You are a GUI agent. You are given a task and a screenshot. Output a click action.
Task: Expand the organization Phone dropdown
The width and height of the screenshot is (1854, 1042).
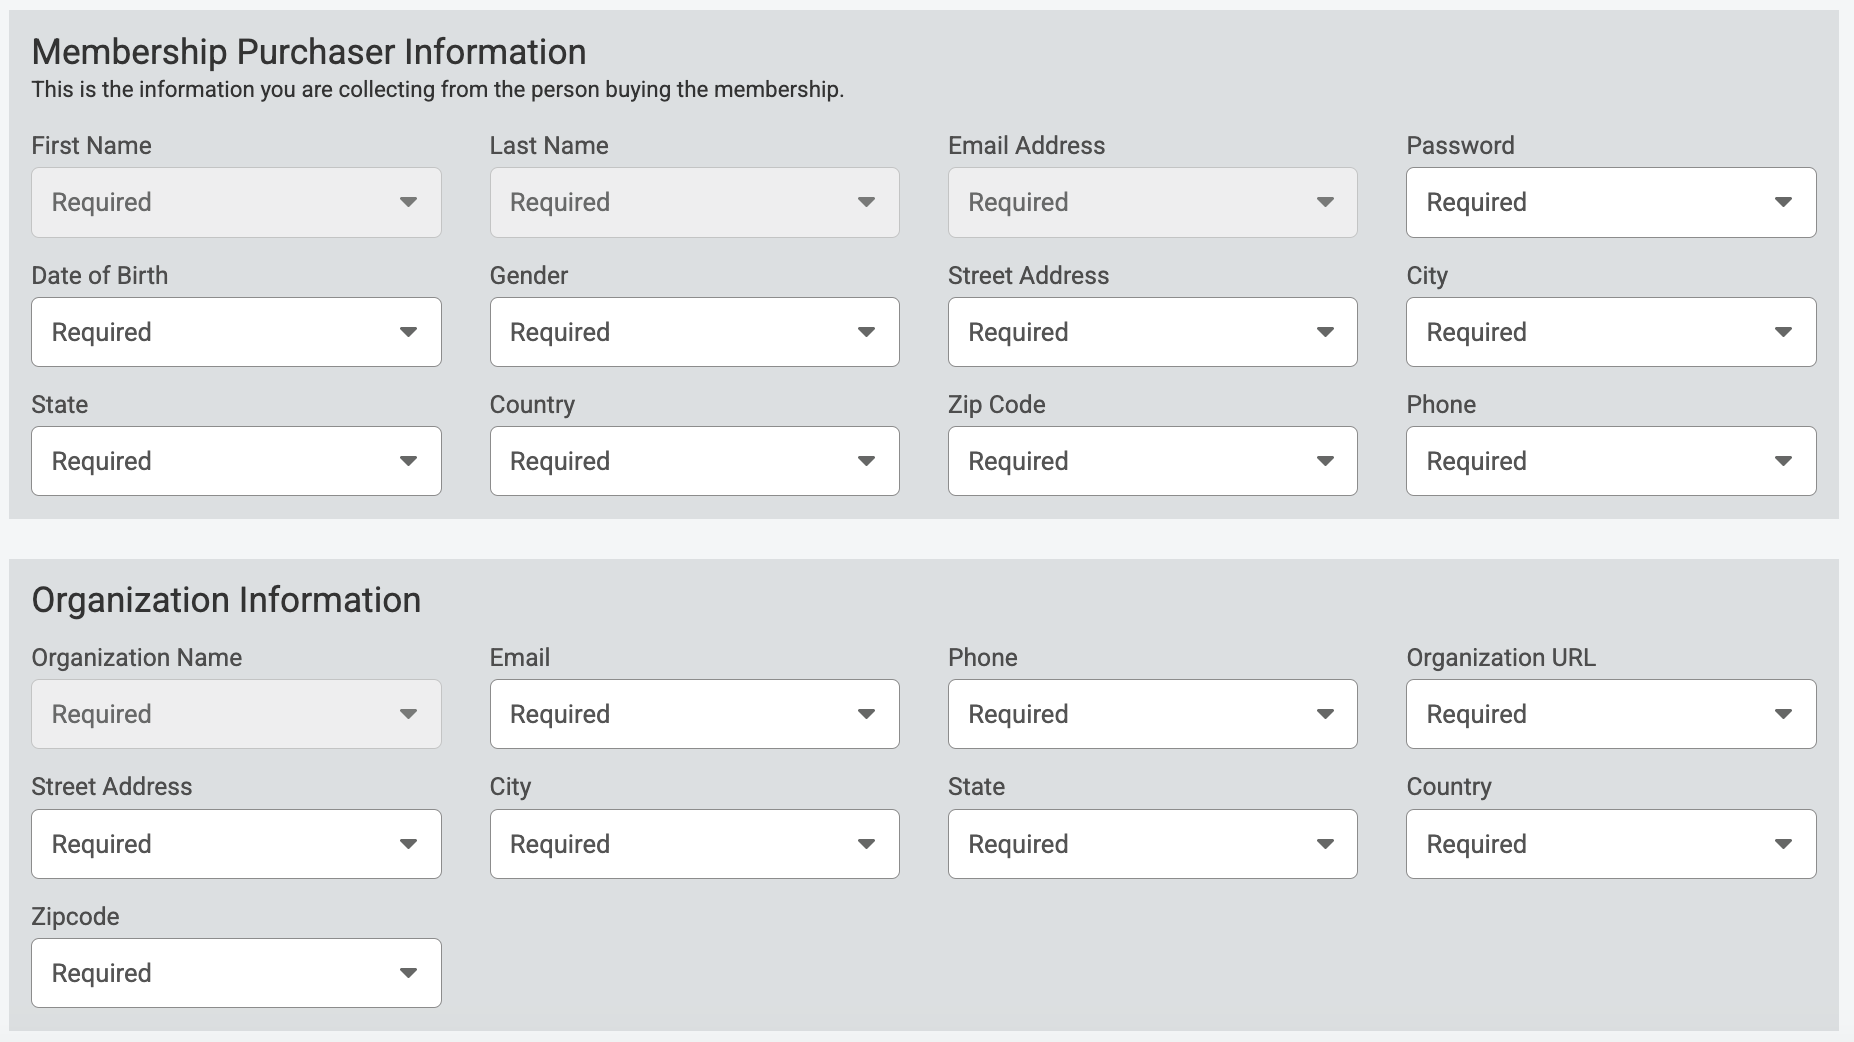[1152, 714]
